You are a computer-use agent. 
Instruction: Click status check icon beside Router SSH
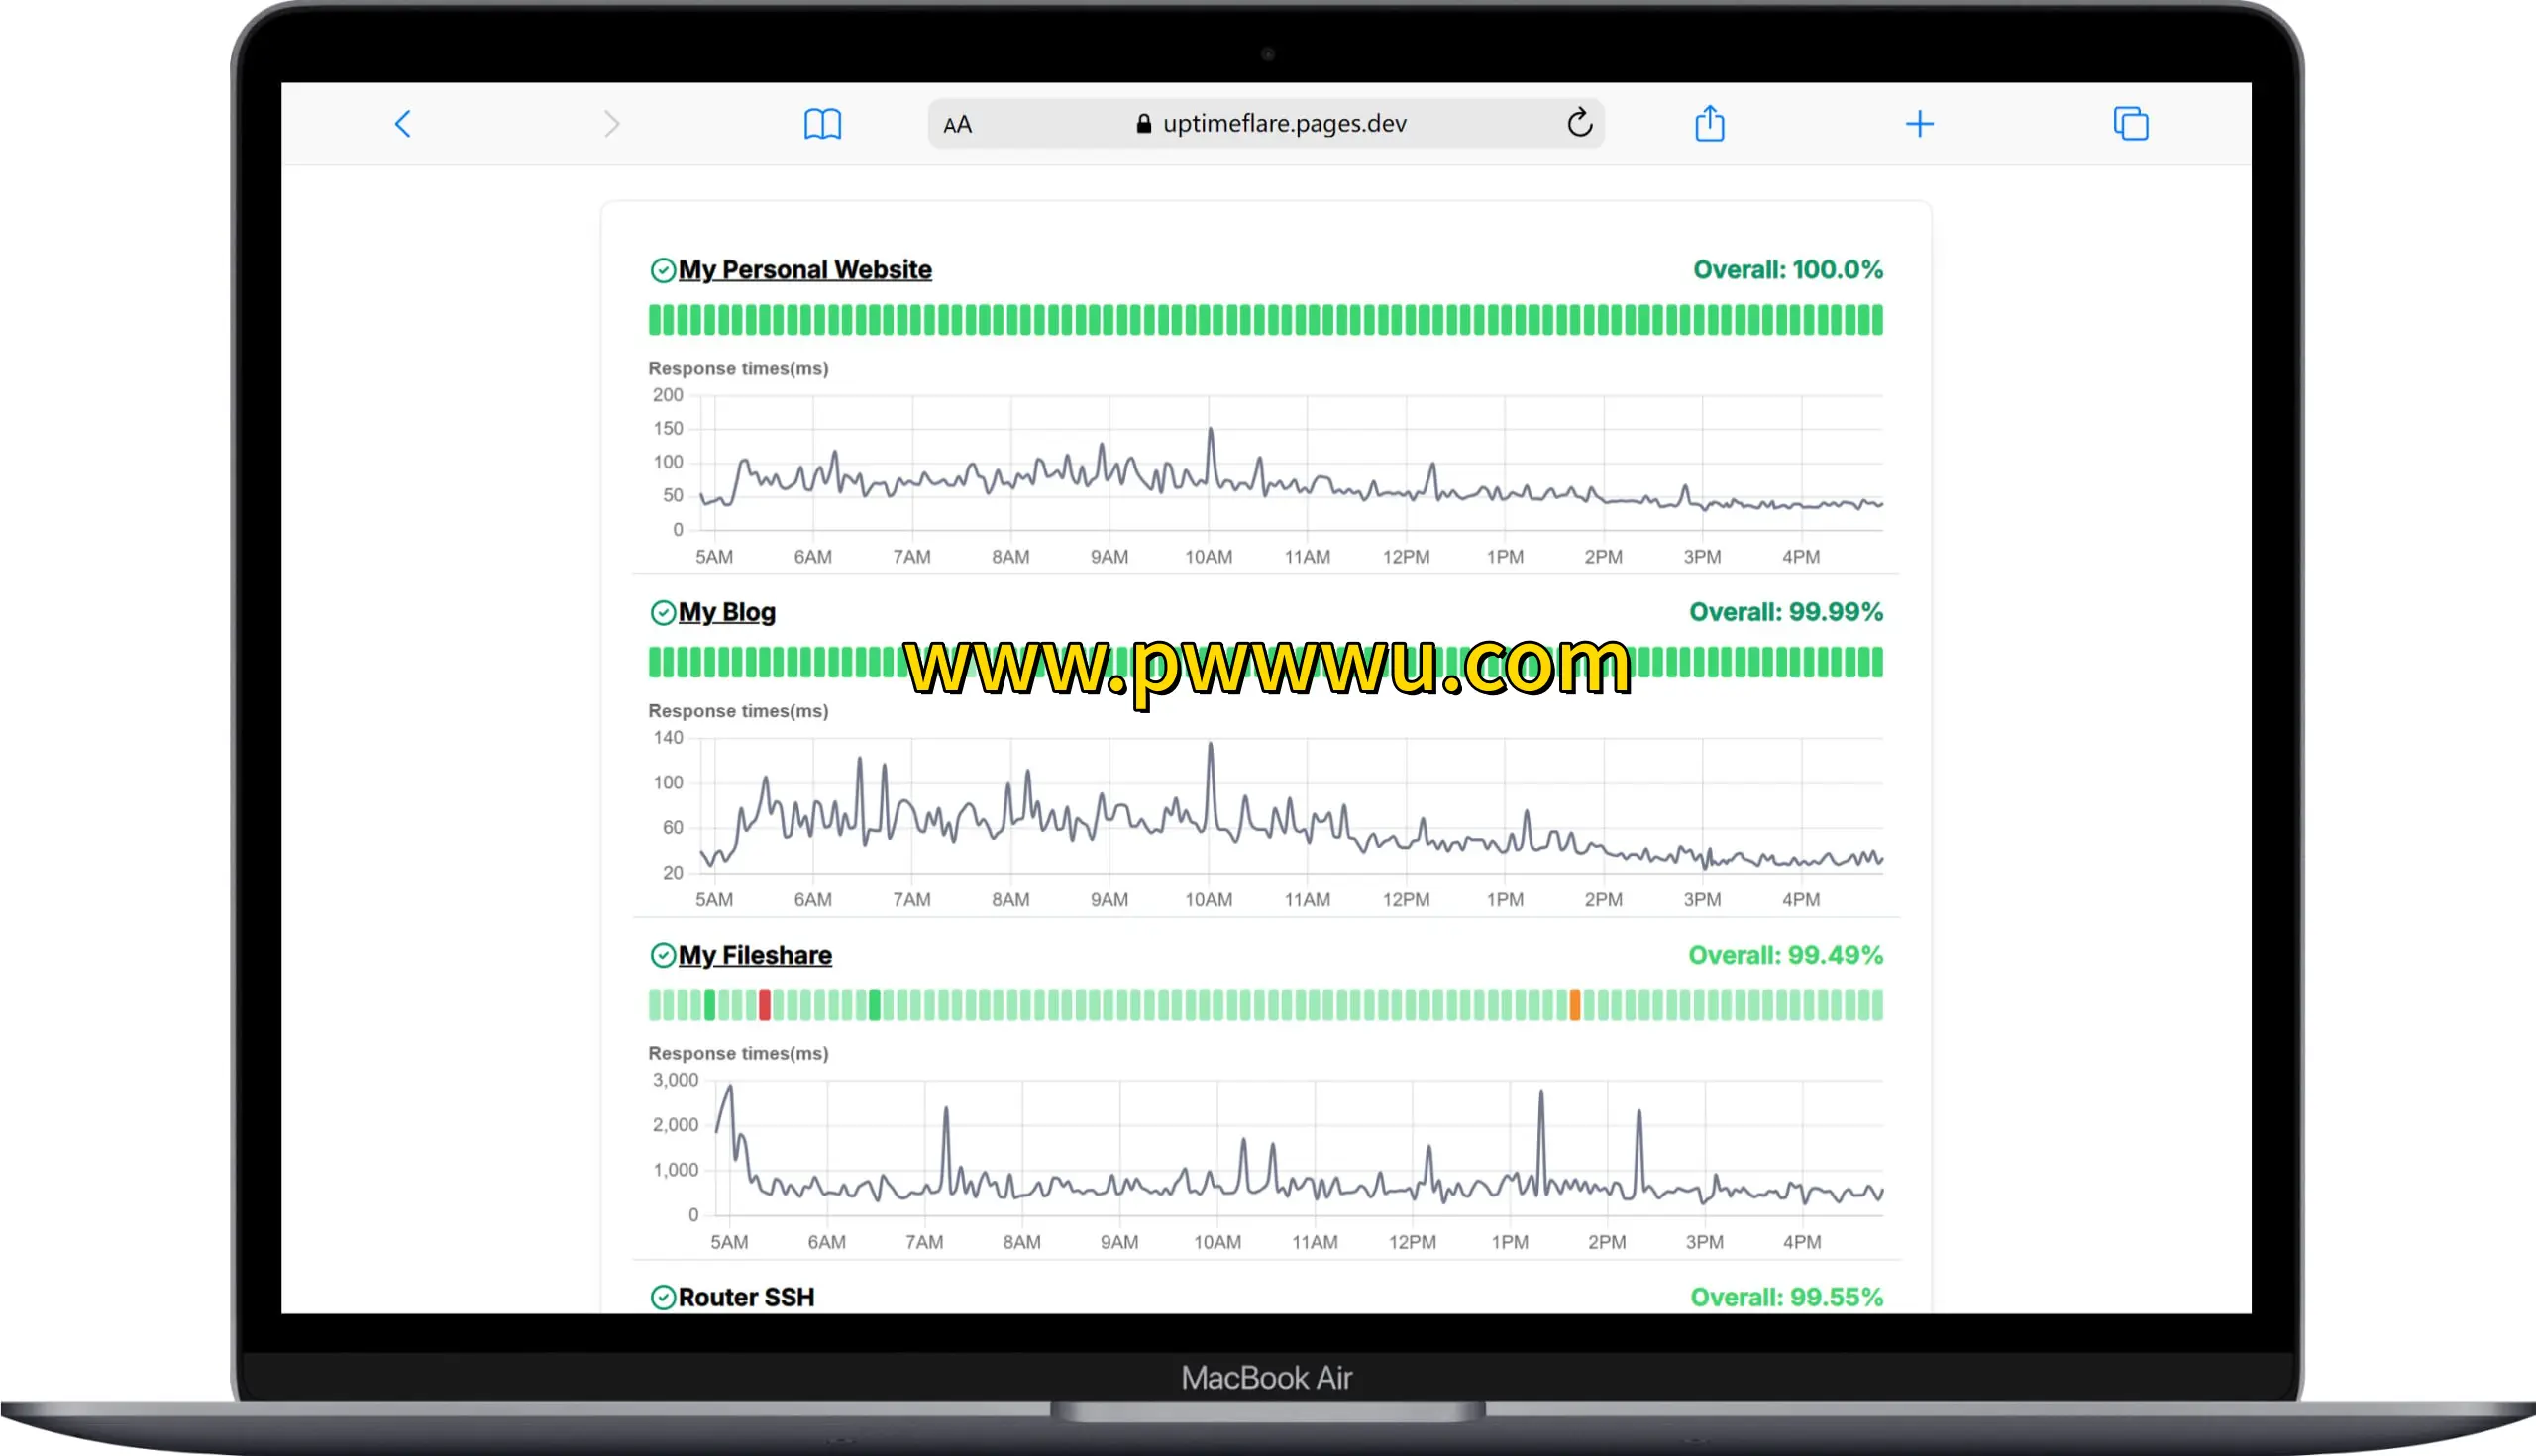coord(662,1297)
